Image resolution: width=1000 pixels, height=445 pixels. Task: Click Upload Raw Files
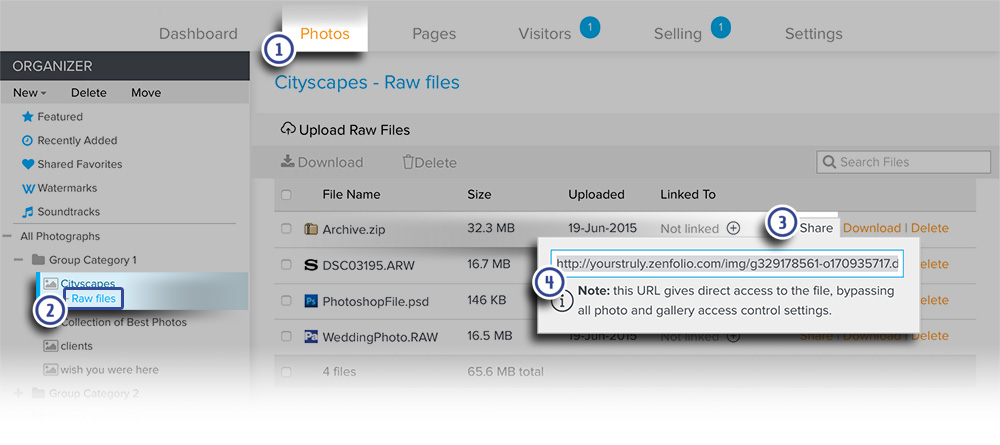tap(345, 130)
